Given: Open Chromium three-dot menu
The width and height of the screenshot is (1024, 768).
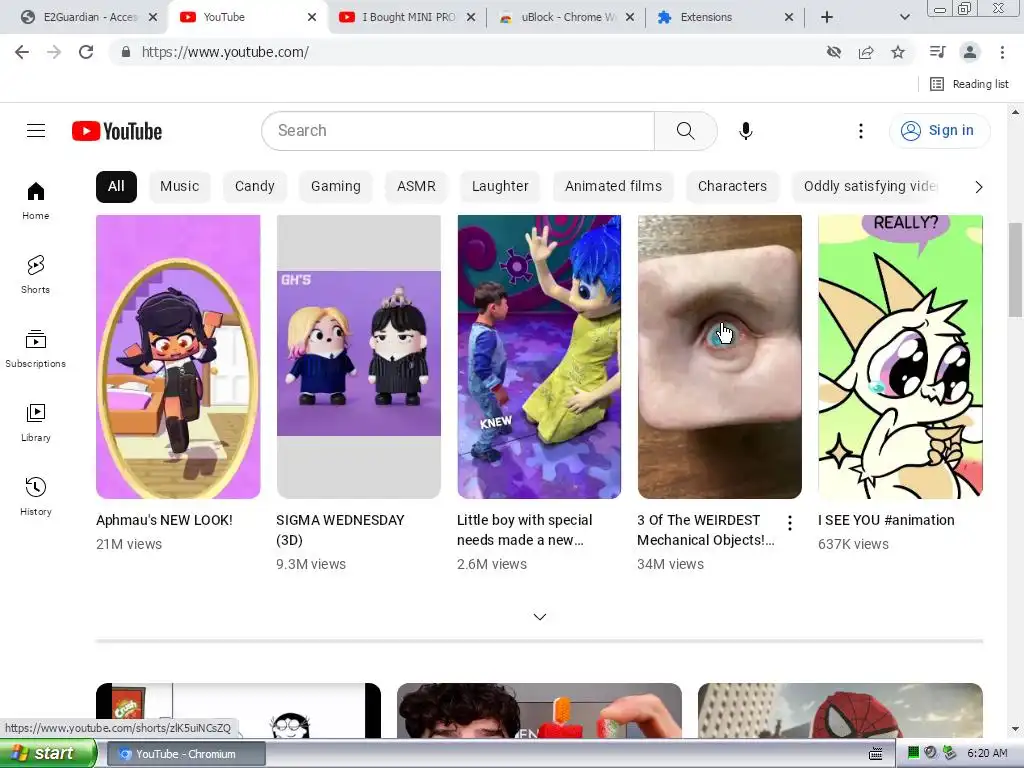Looking at the screenshot, I should 1002,52.
